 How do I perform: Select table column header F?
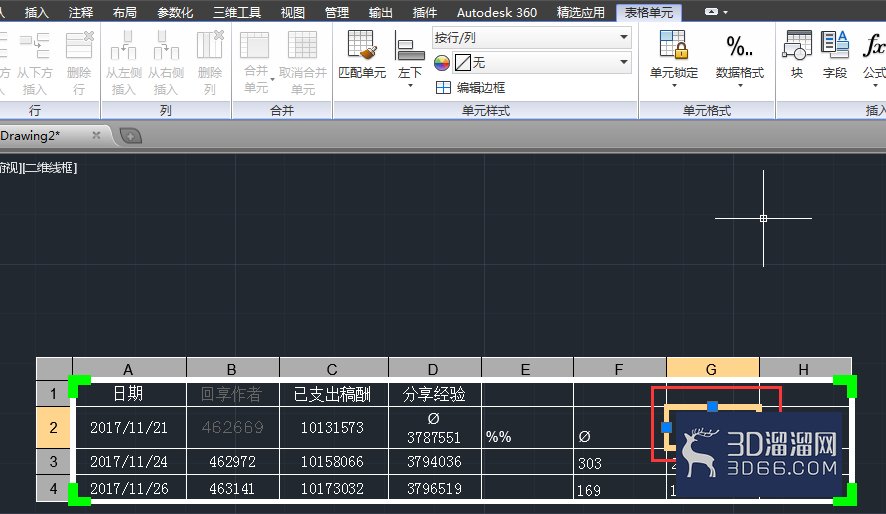pos(619,368)
